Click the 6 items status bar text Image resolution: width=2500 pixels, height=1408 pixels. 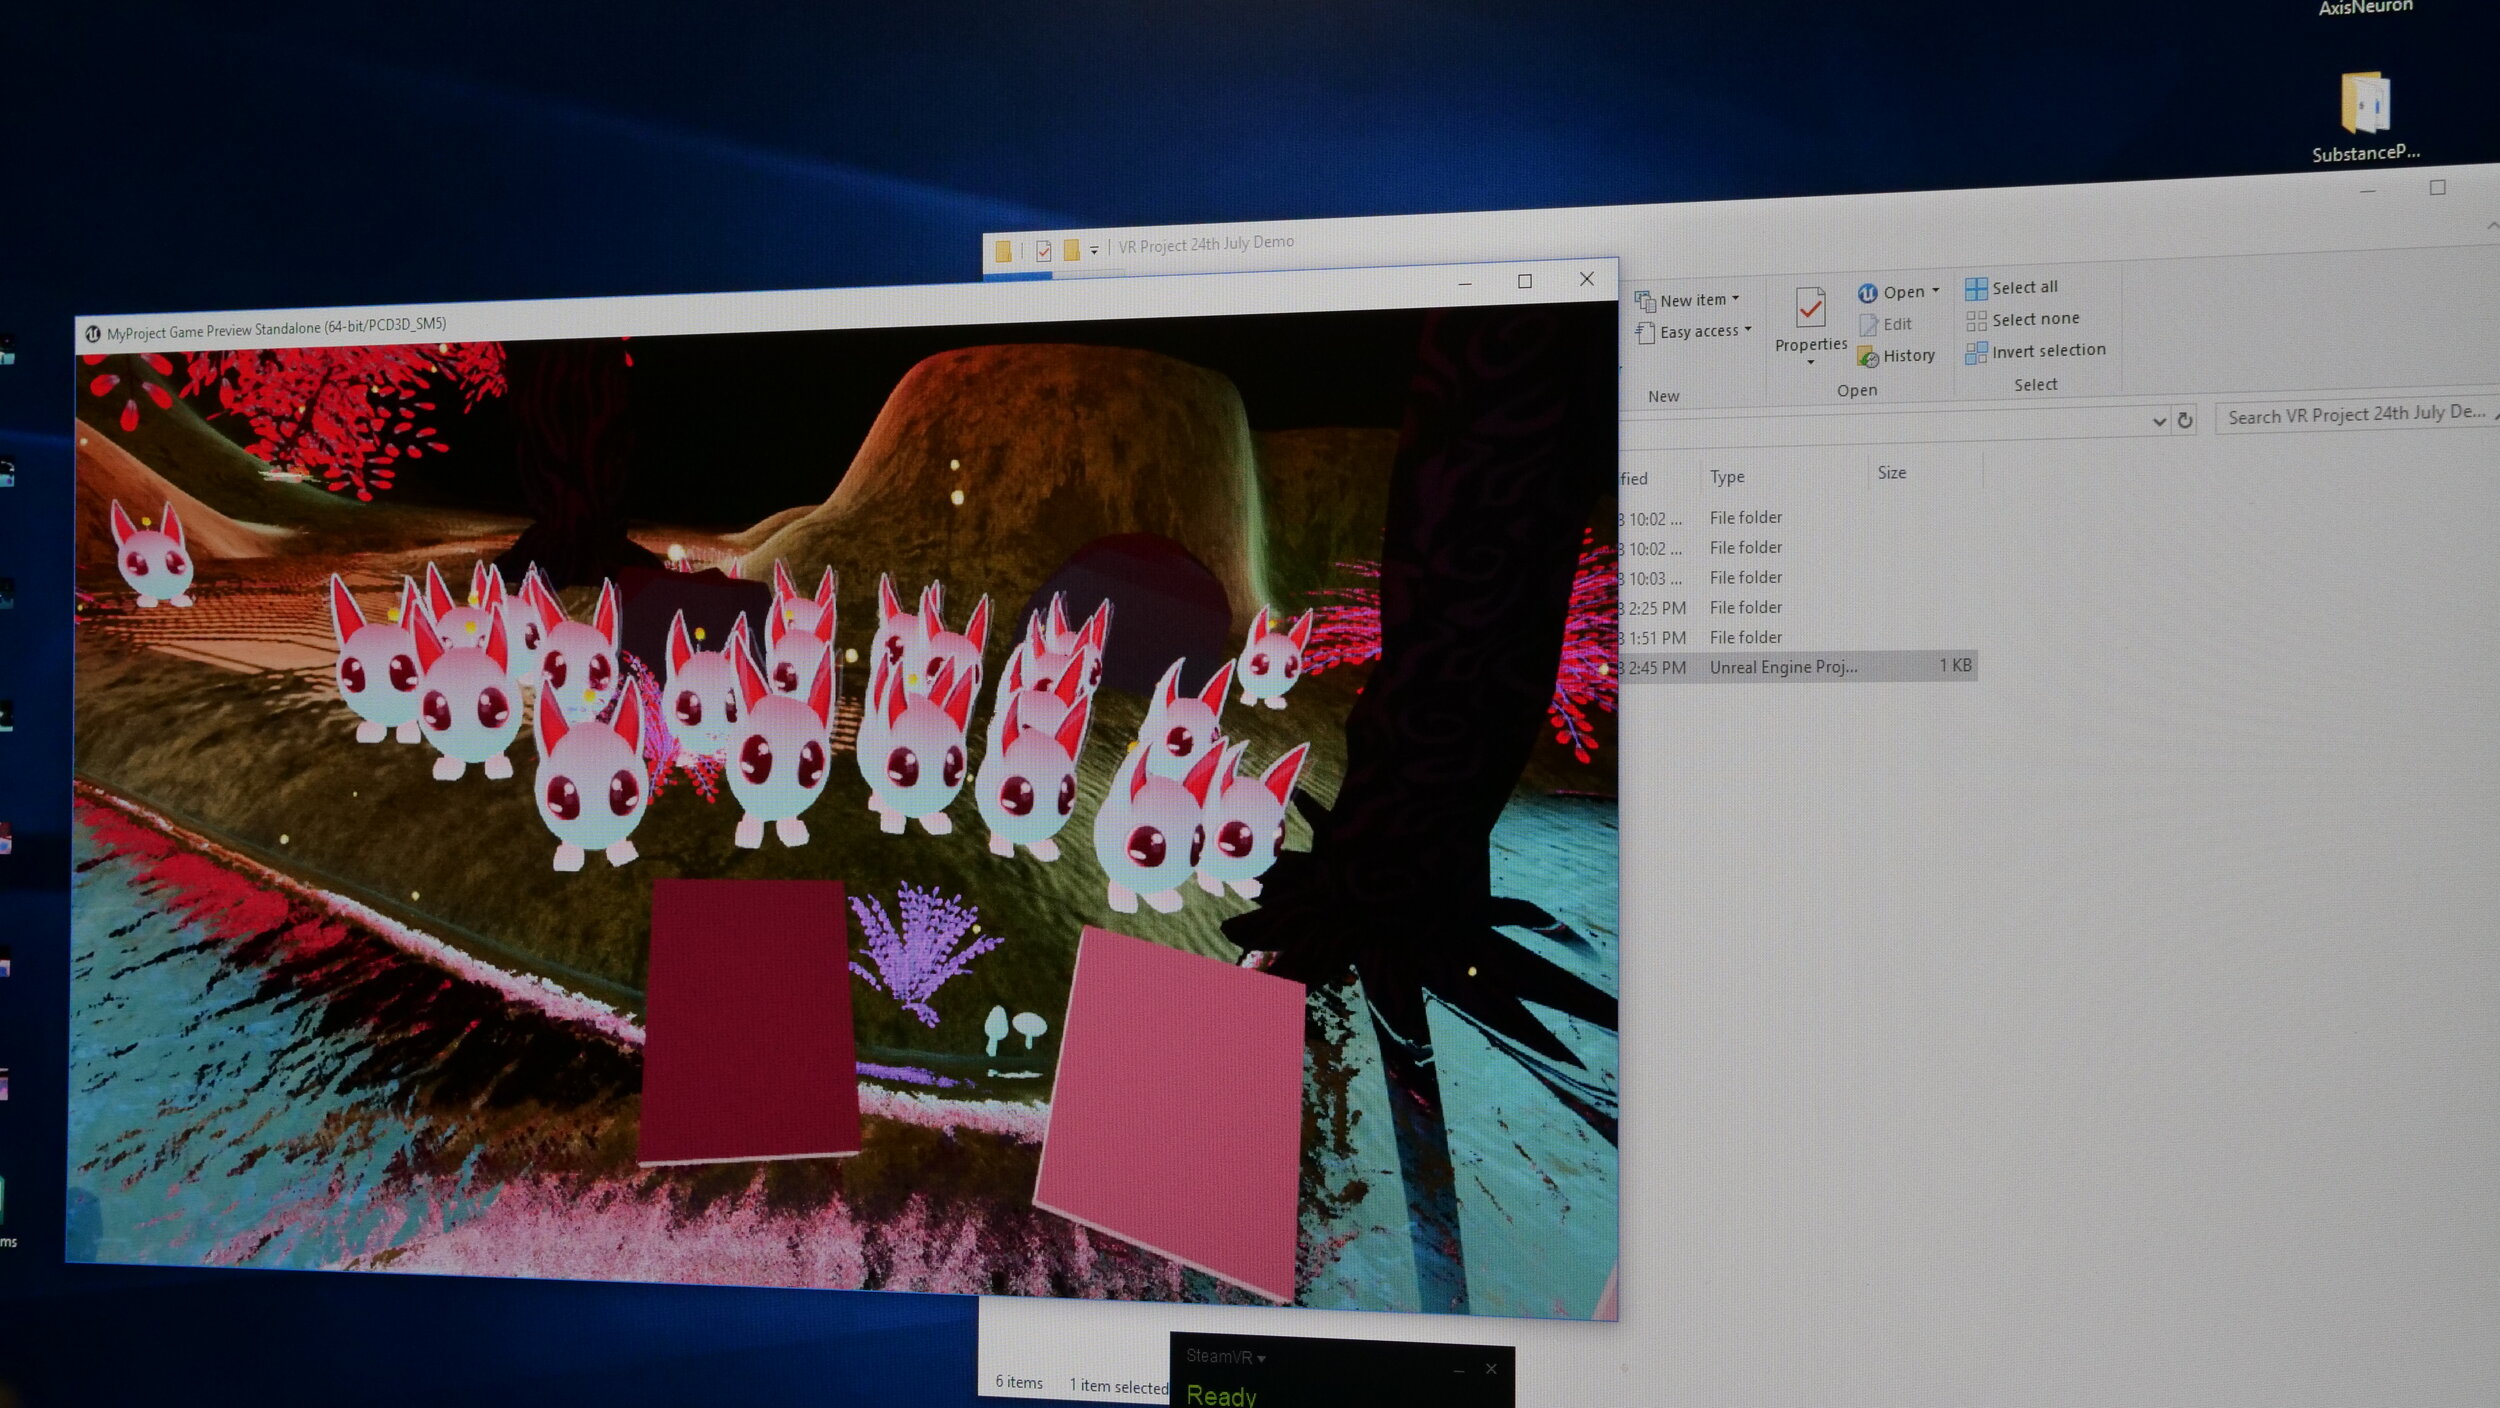1019,1382
